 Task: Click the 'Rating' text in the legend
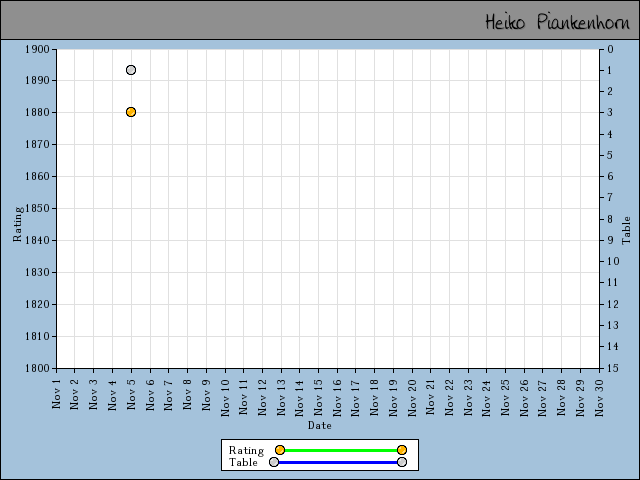pyautogui.click(x=246, y=450)
